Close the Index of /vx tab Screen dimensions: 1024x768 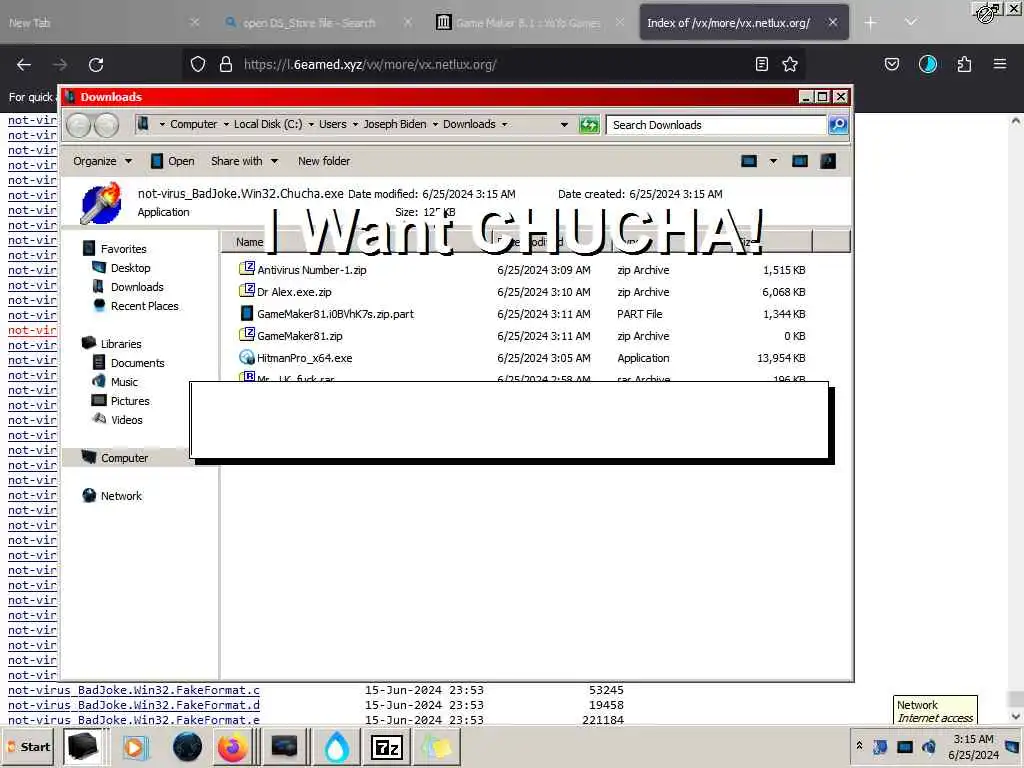(x=833, y=23)
